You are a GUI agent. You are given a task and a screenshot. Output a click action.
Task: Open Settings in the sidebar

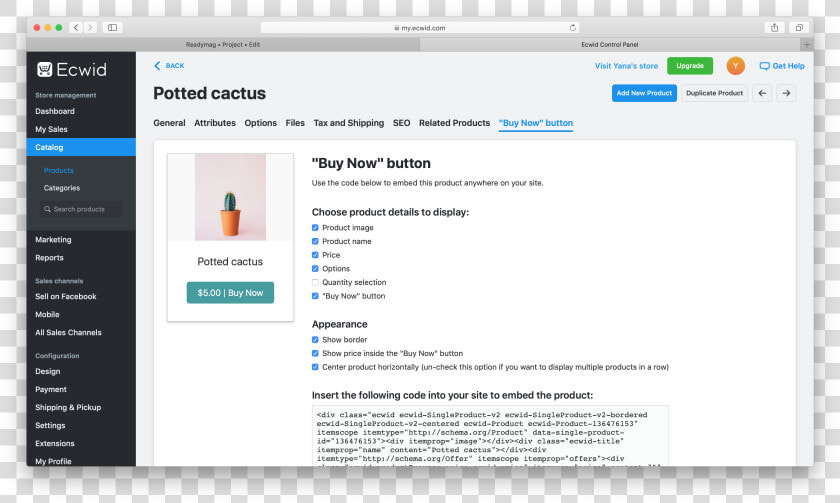coord(50,425)
